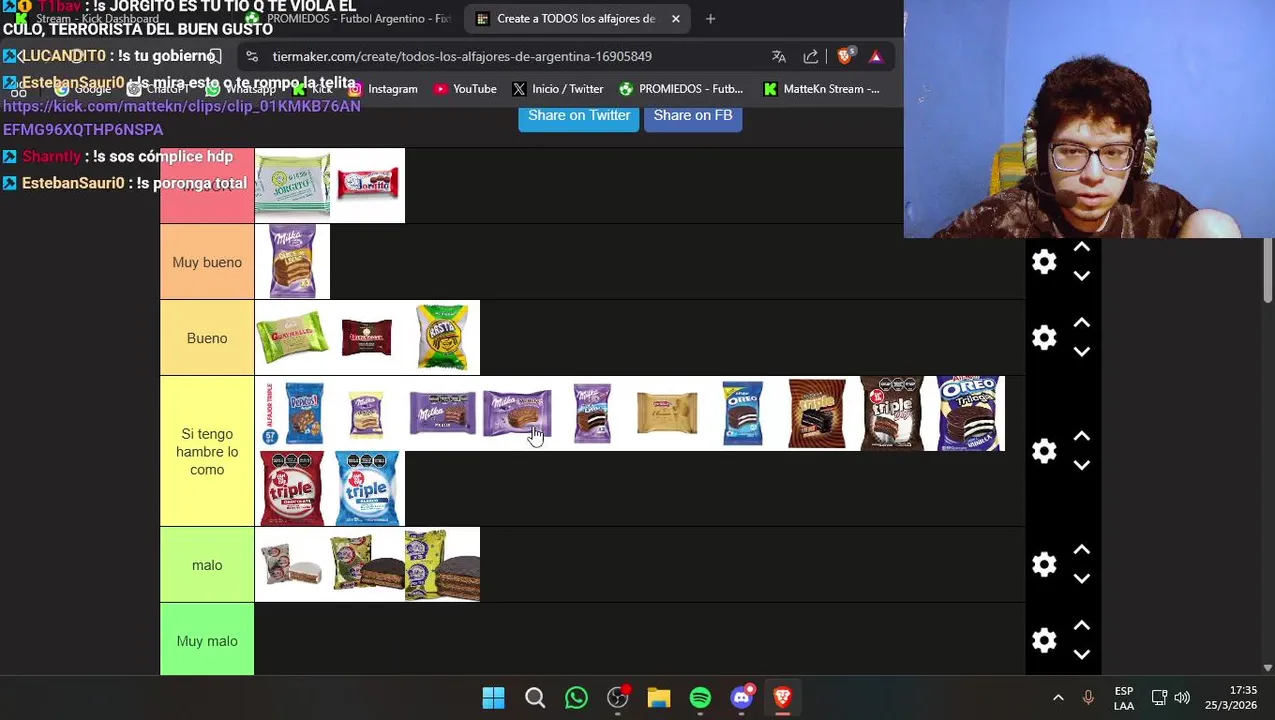Select the Muy malo tier label
1275x720 pixels.
tap(207, 641)
